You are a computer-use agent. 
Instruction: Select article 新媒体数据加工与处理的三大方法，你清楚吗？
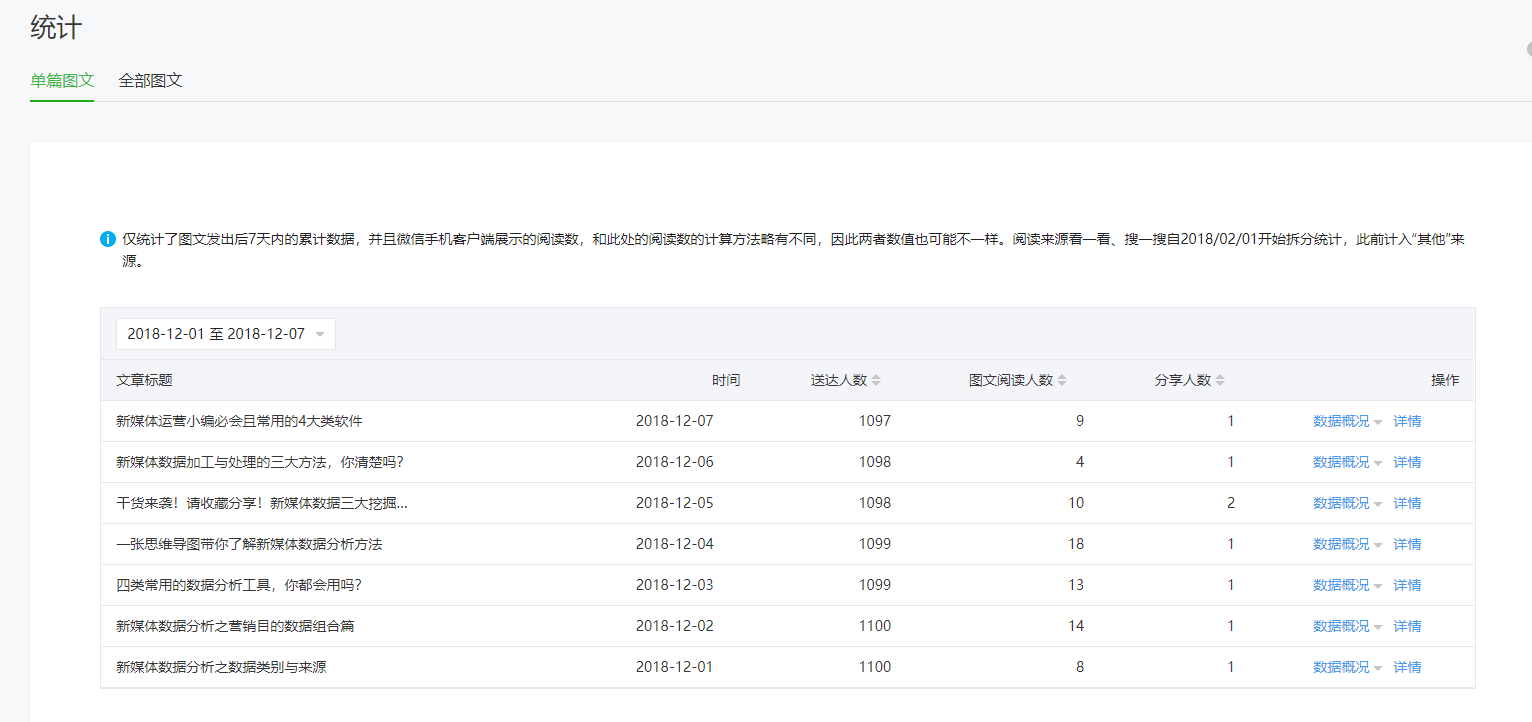tap(260, 462)
